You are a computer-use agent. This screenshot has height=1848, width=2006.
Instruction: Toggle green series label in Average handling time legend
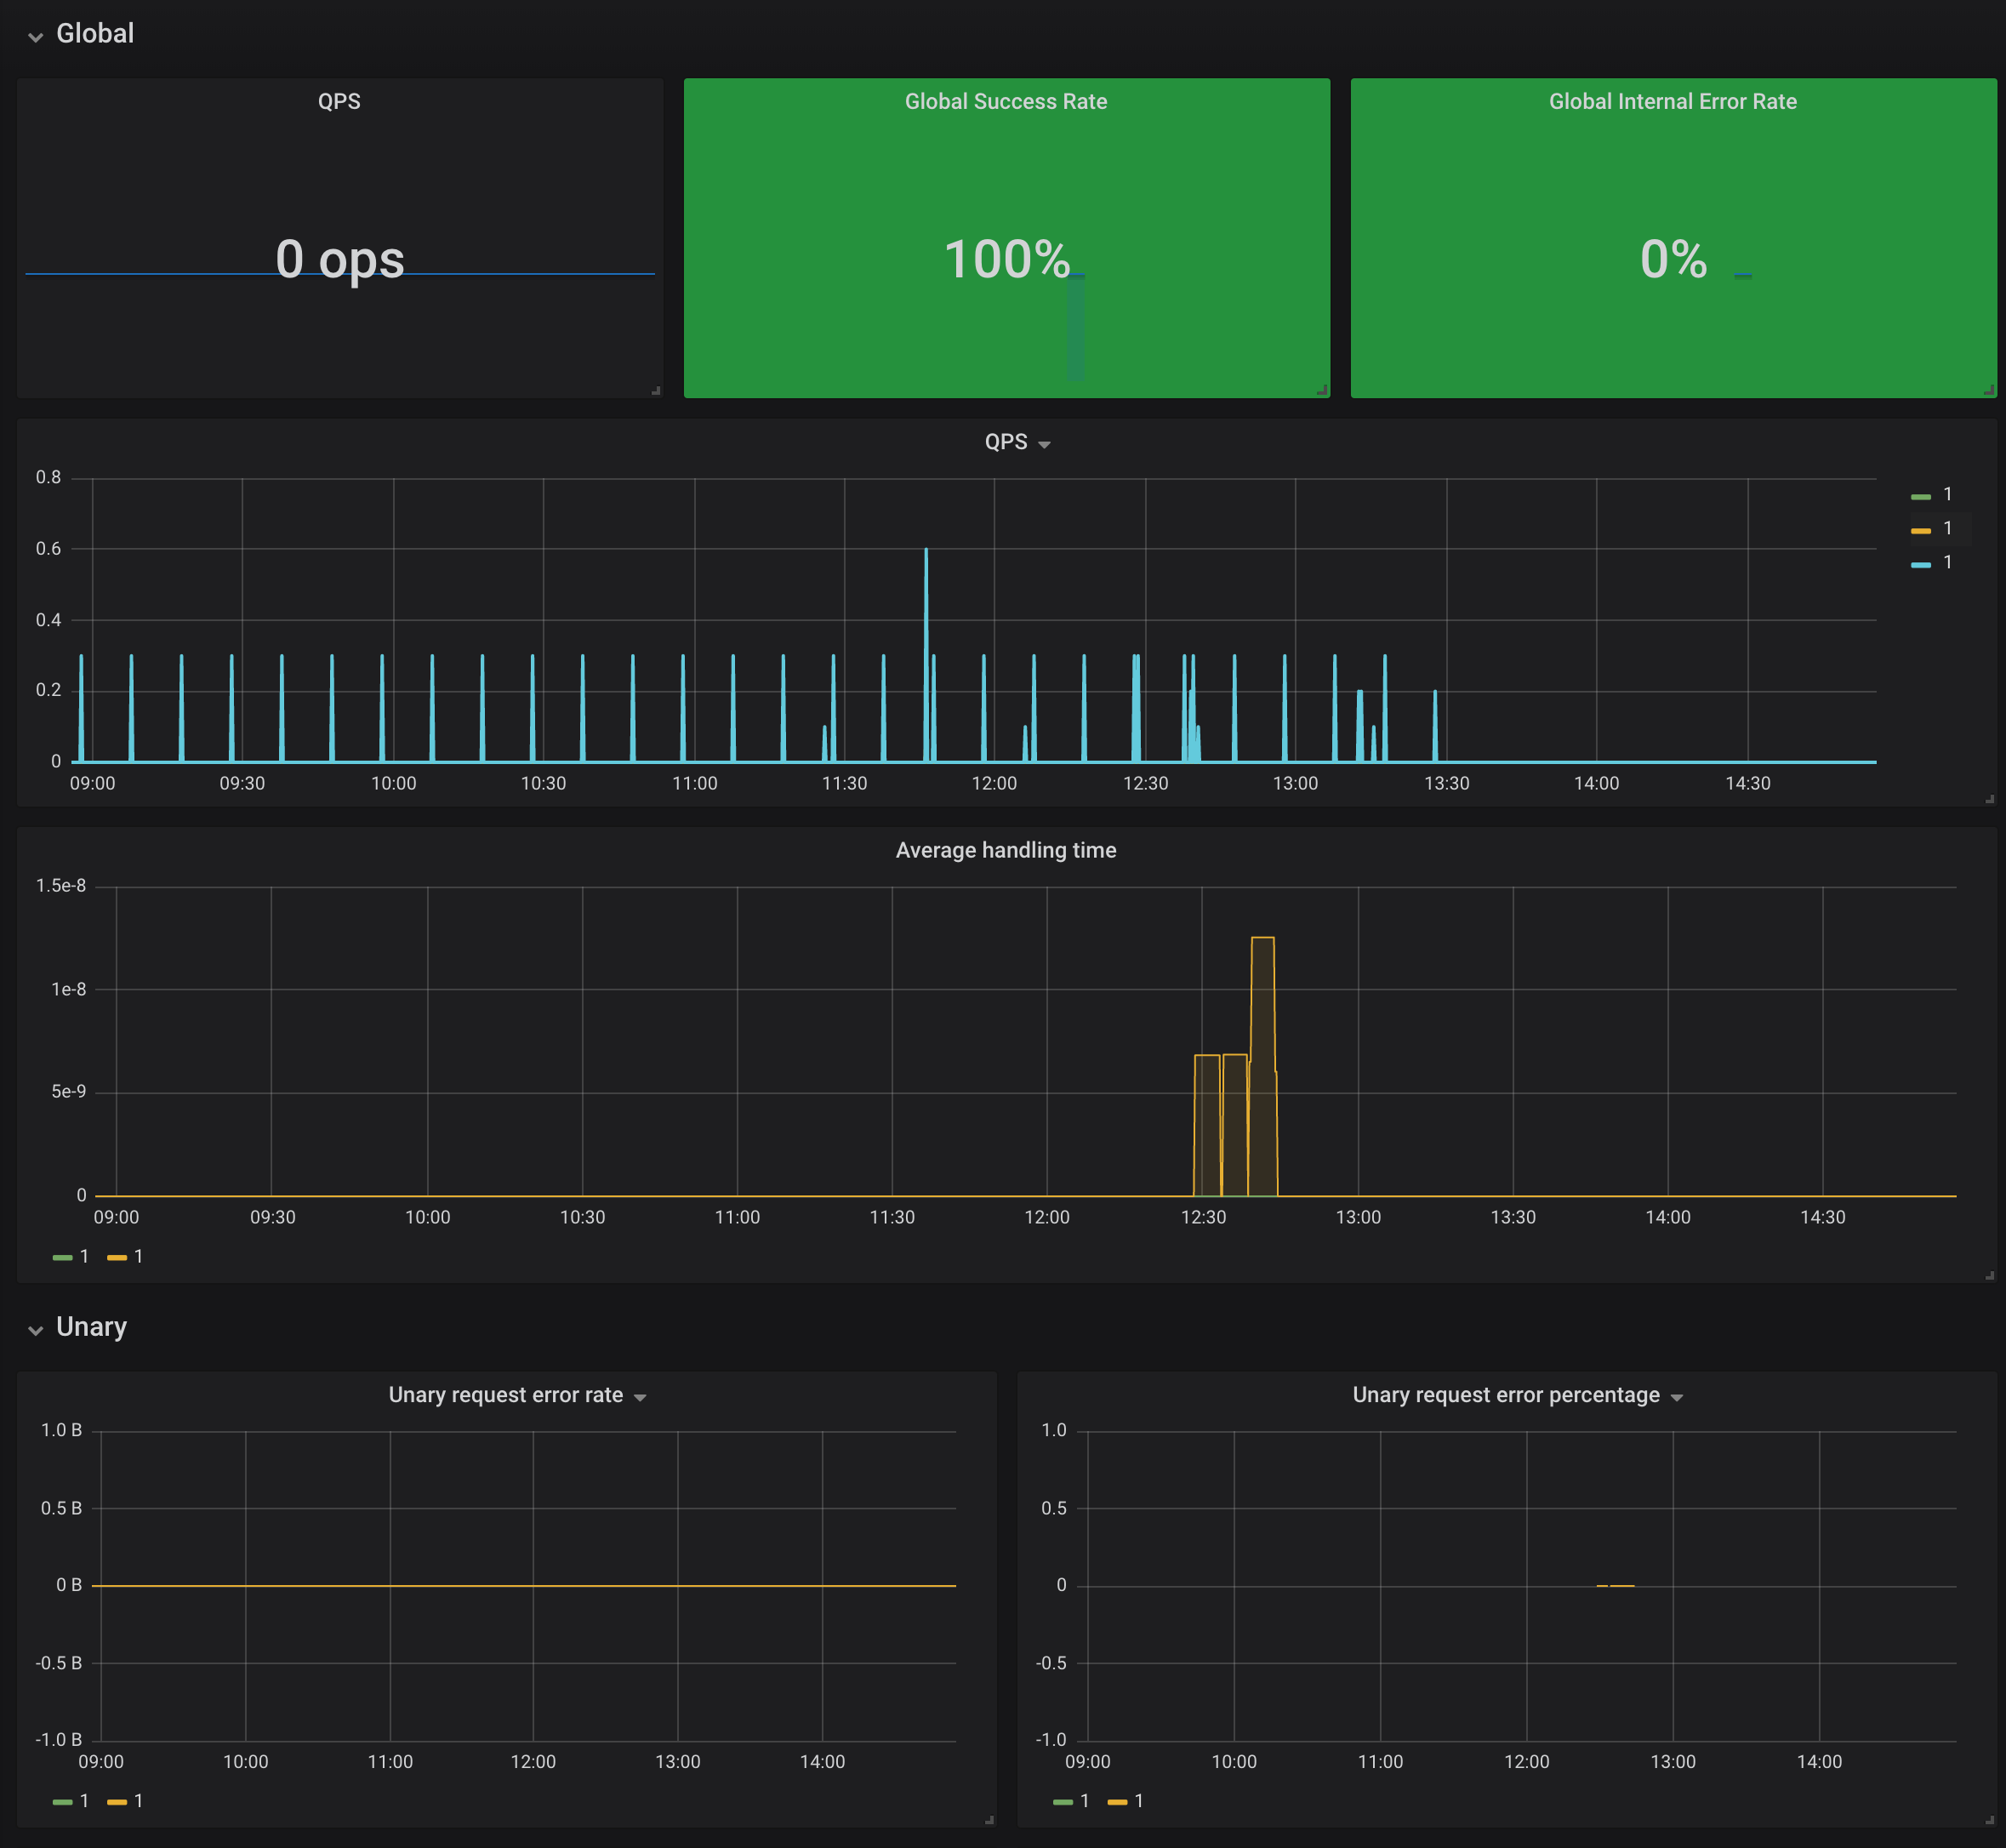(84, 1256)
